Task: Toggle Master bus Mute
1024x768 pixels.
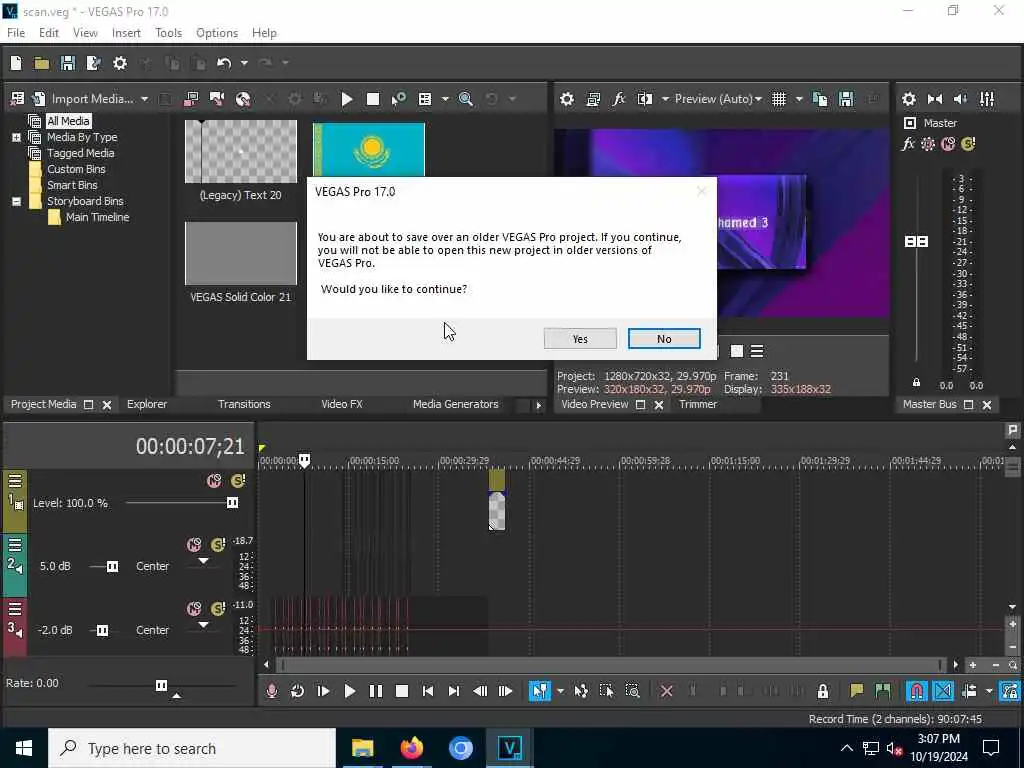Action: pos(948,144)
